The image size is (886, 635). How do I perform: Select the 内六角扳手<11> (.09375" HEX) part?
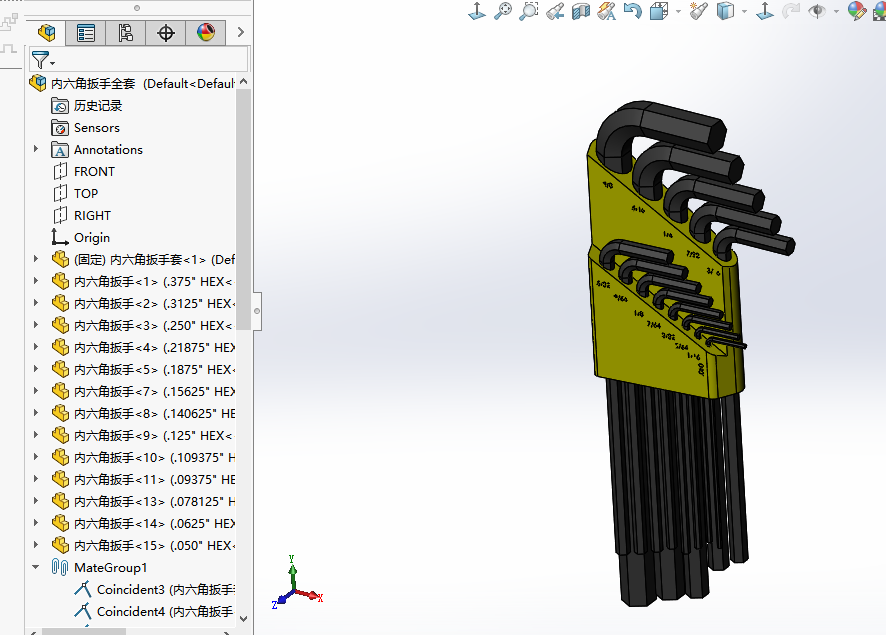click(x=154, y=480)
